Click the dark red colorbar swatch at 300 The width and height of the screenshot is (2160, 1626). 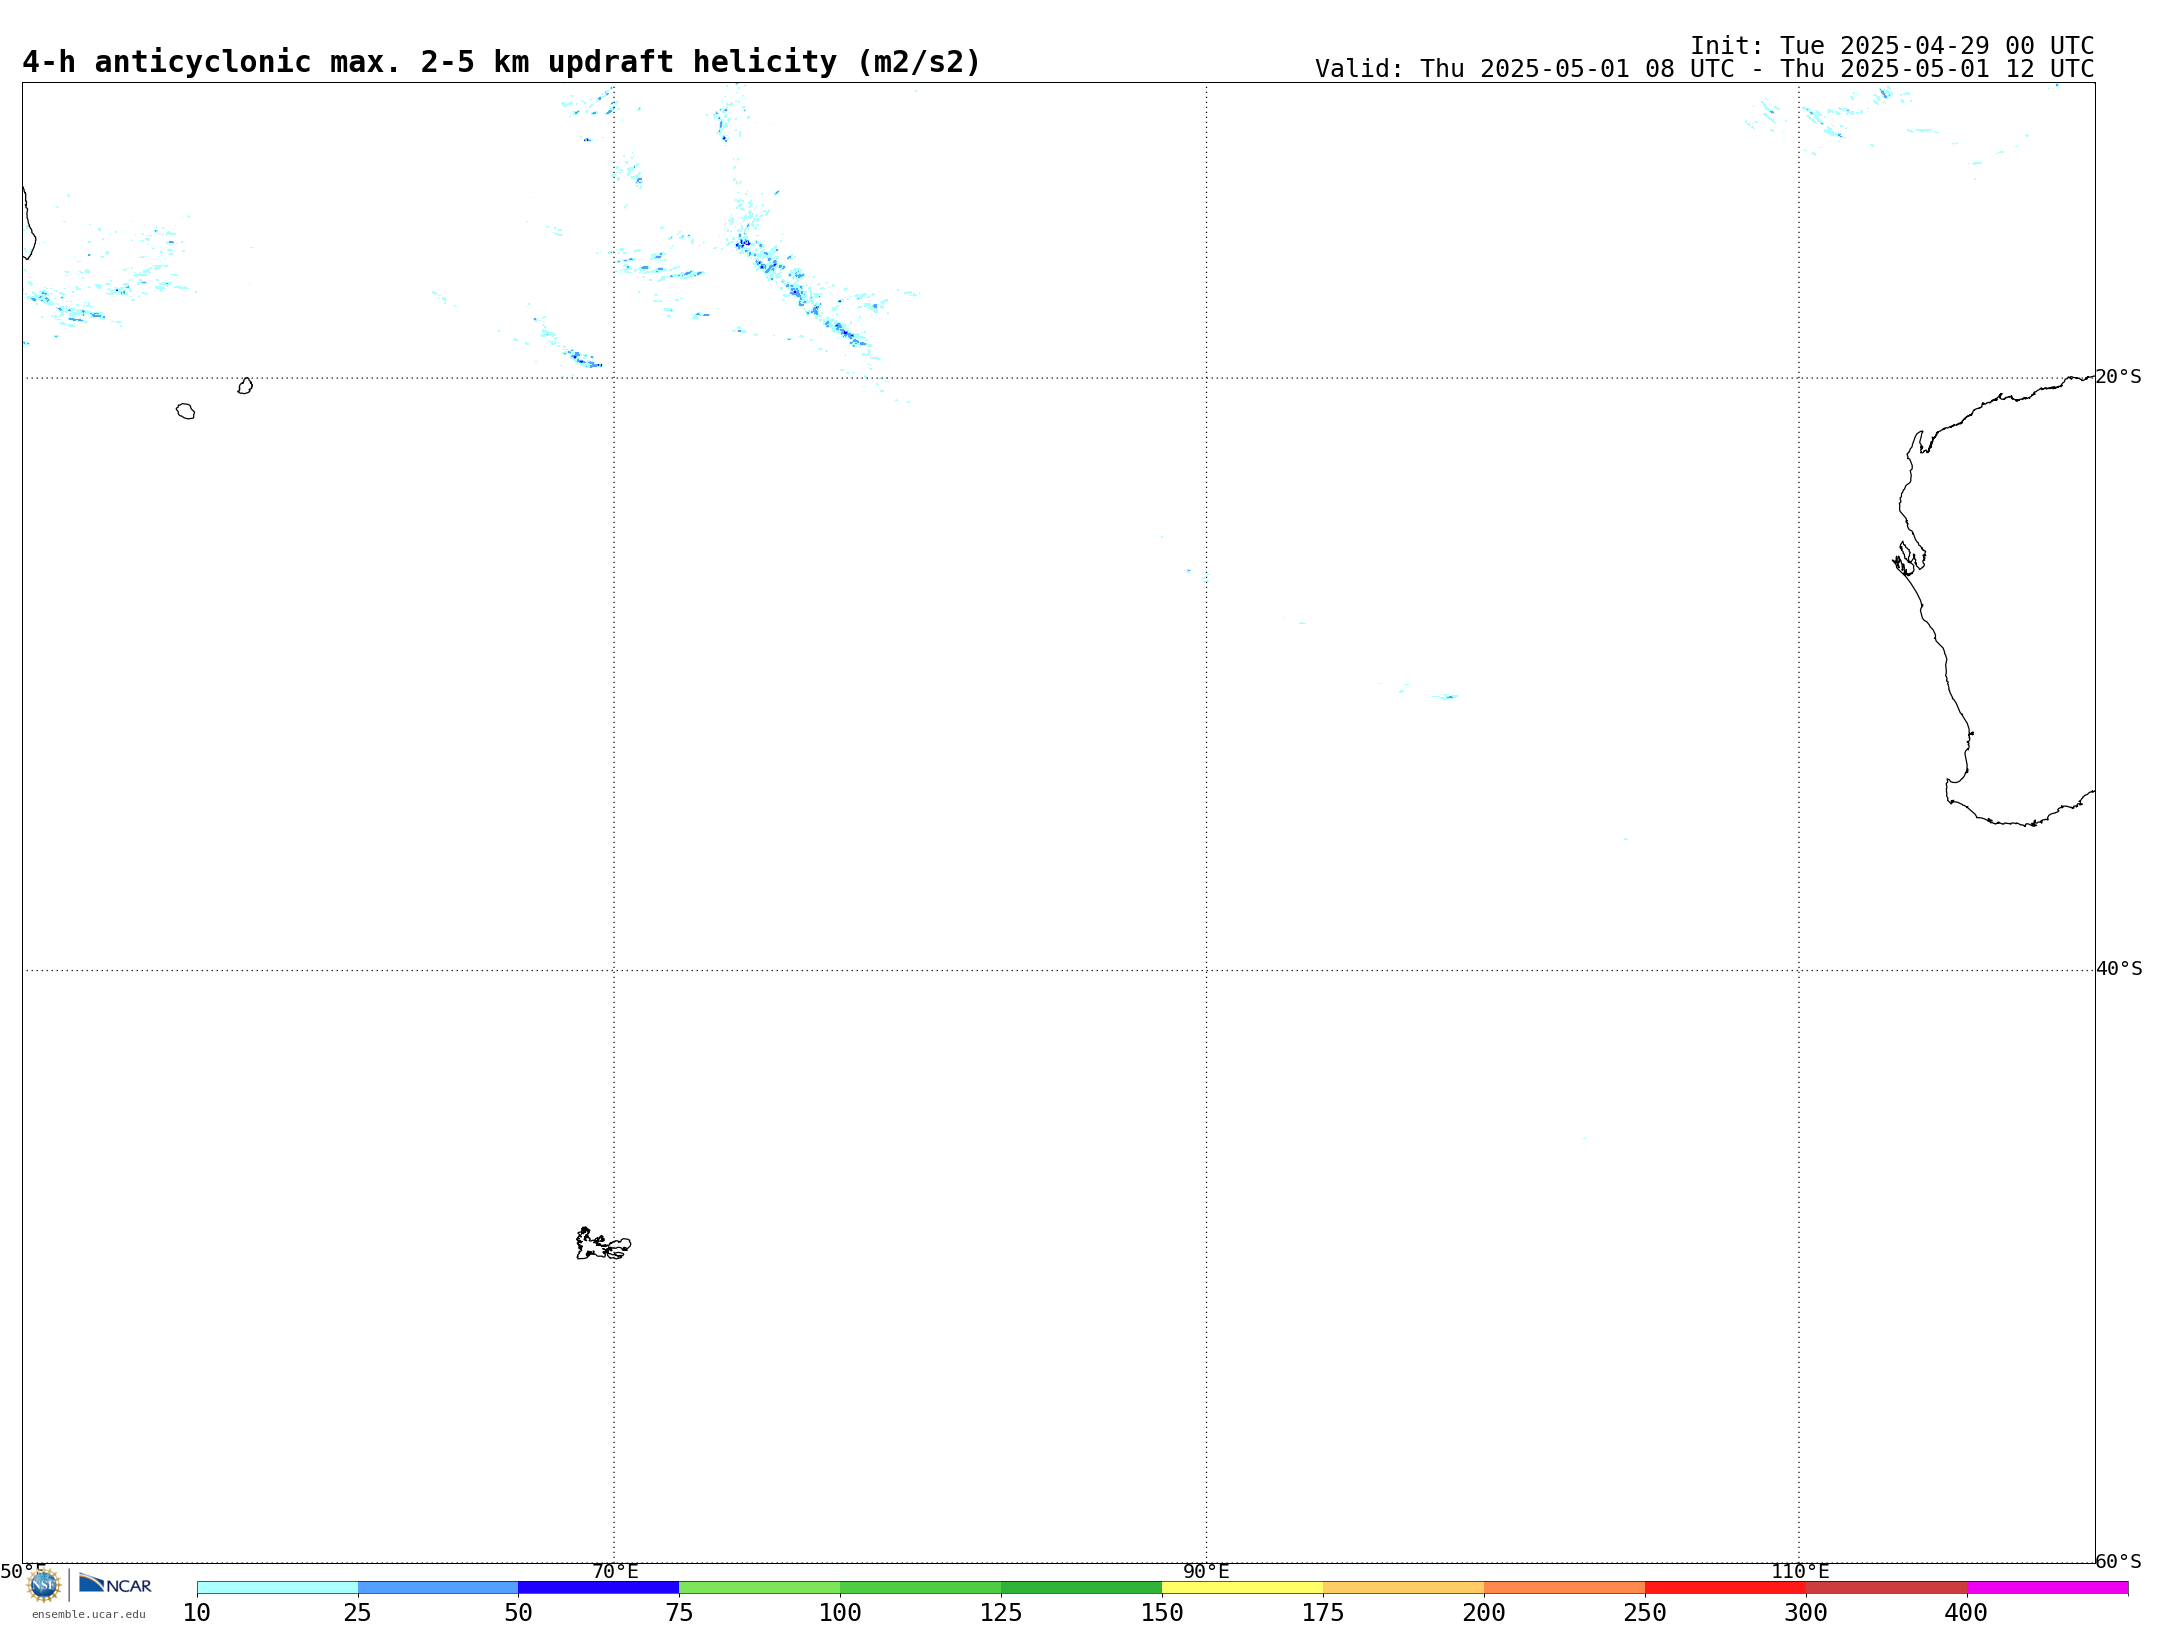(1887, 1588)
